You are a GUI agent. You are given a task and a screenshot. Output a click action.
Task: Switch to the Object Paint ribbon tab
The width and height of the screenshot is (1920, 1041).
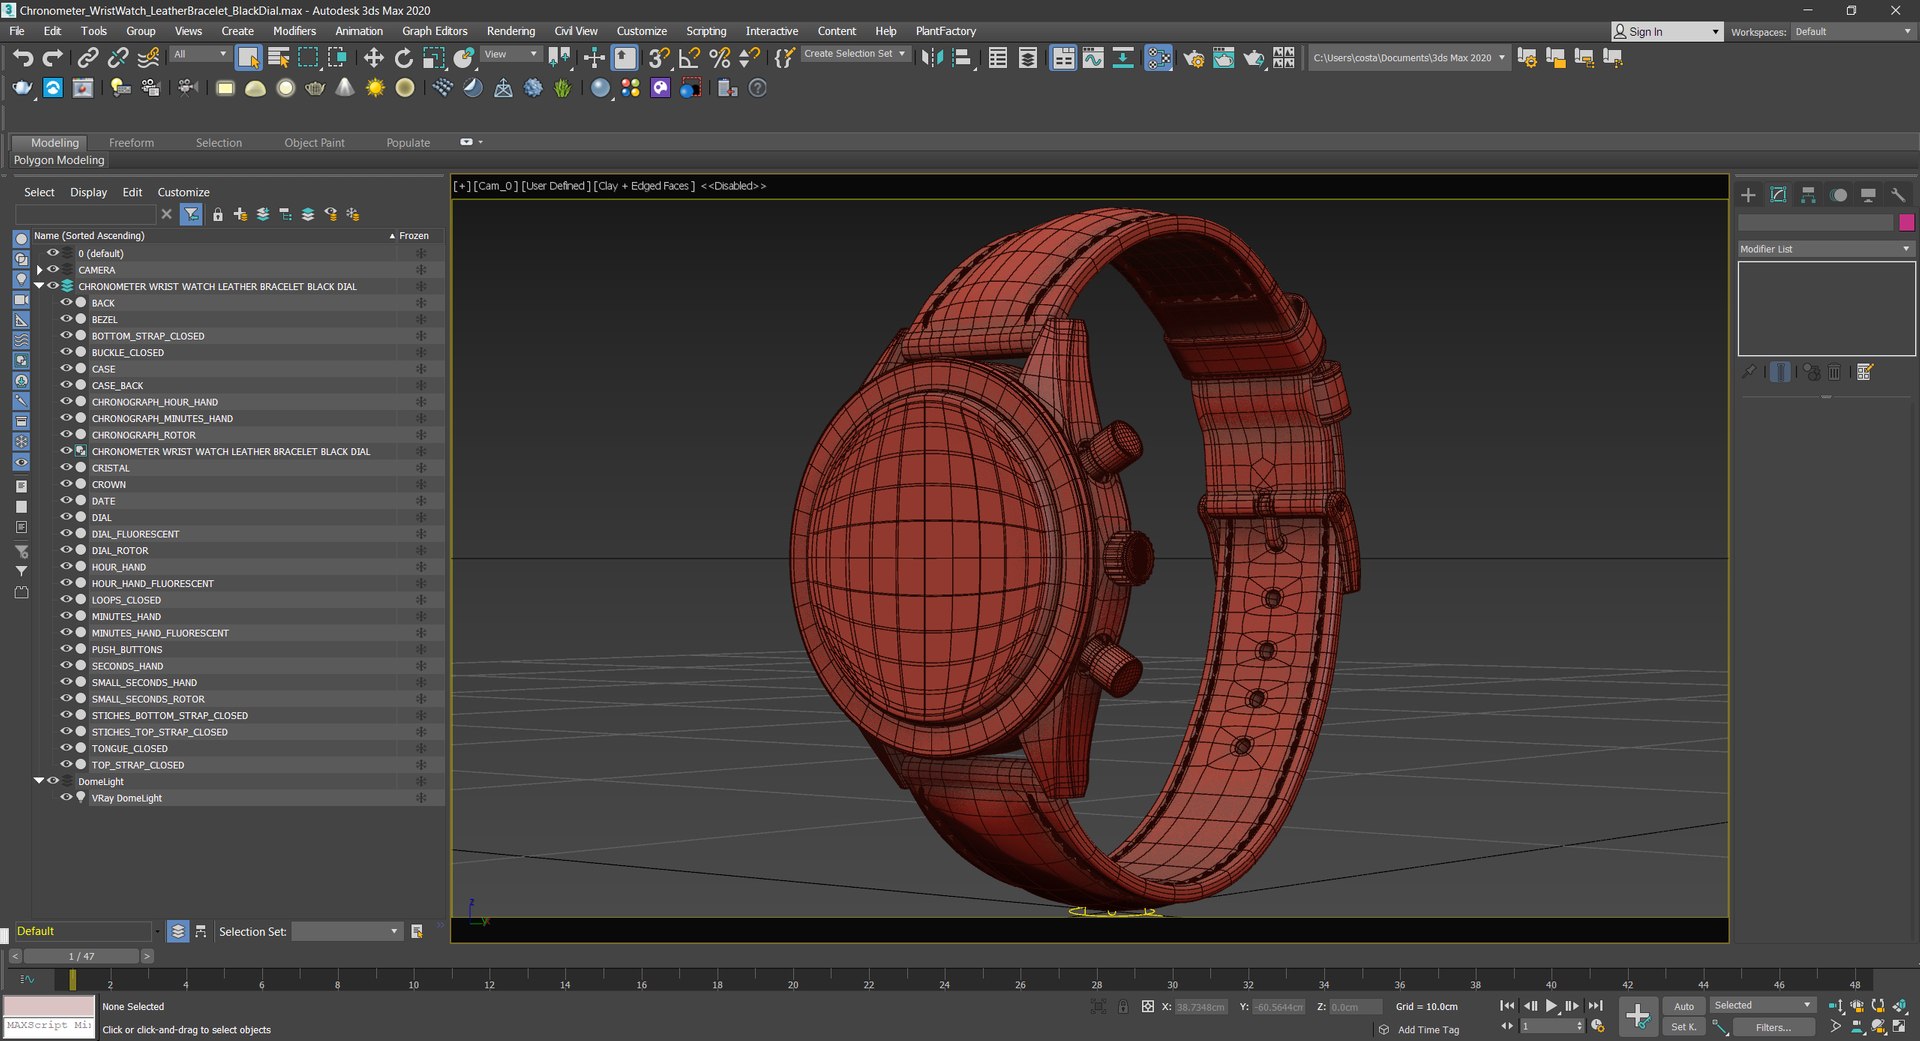314,143
